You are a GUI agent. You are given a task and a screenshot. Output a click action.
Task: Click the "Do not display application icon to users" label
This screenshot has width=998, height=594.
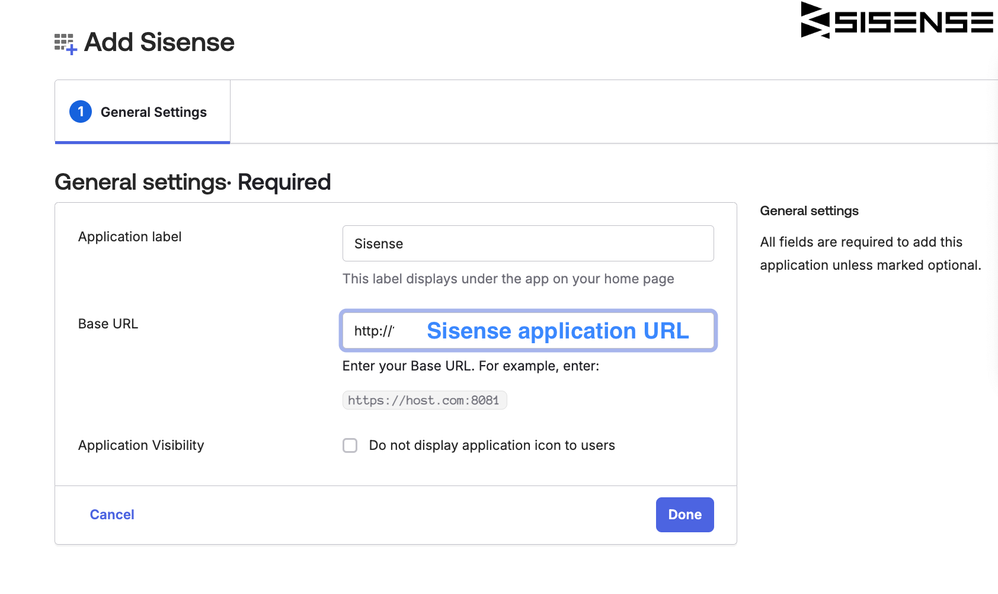tap(491, 446)
